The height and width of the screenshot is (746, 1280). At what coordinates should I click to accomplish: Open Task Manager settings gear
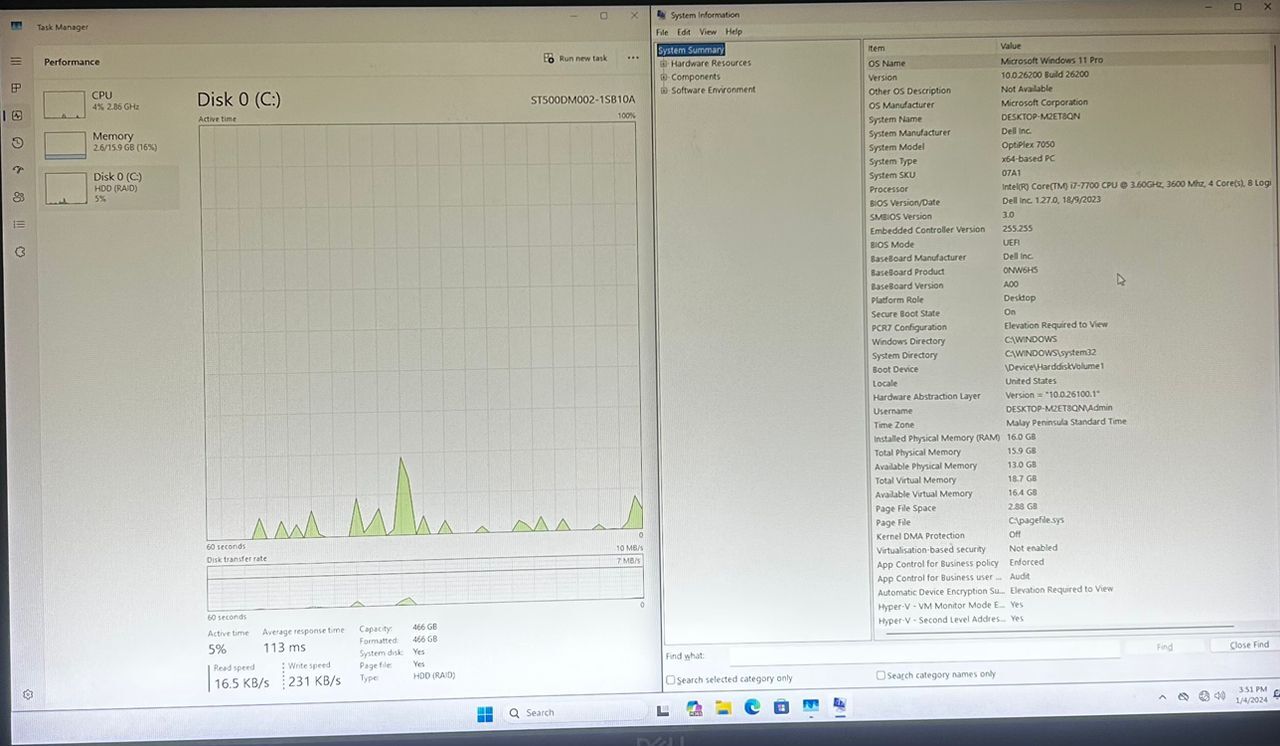click(27, 695)
